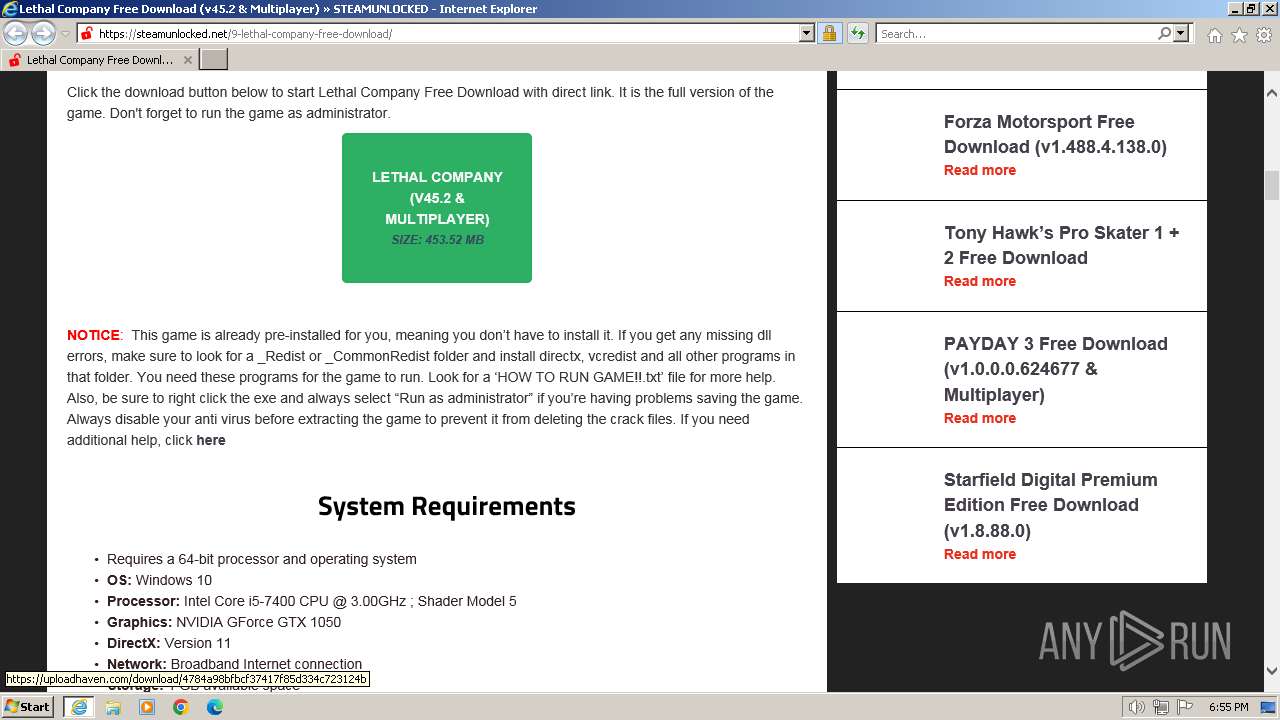Open the media player taskbar icon
Image resolution: width=1280 pixels, height=720 pixels.
(x=147, y=707)
